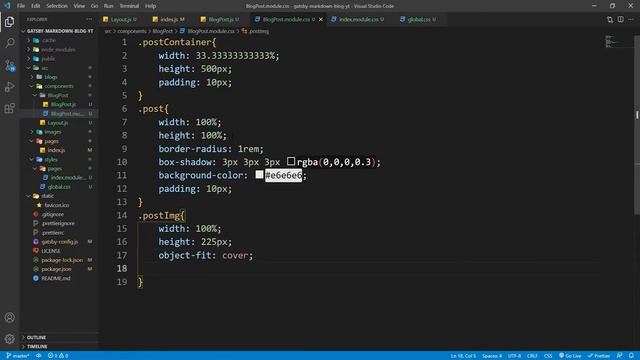Screen dimensions: 640x360
Task: Open README.md in the explorer tree
Action: click(56, 278)
